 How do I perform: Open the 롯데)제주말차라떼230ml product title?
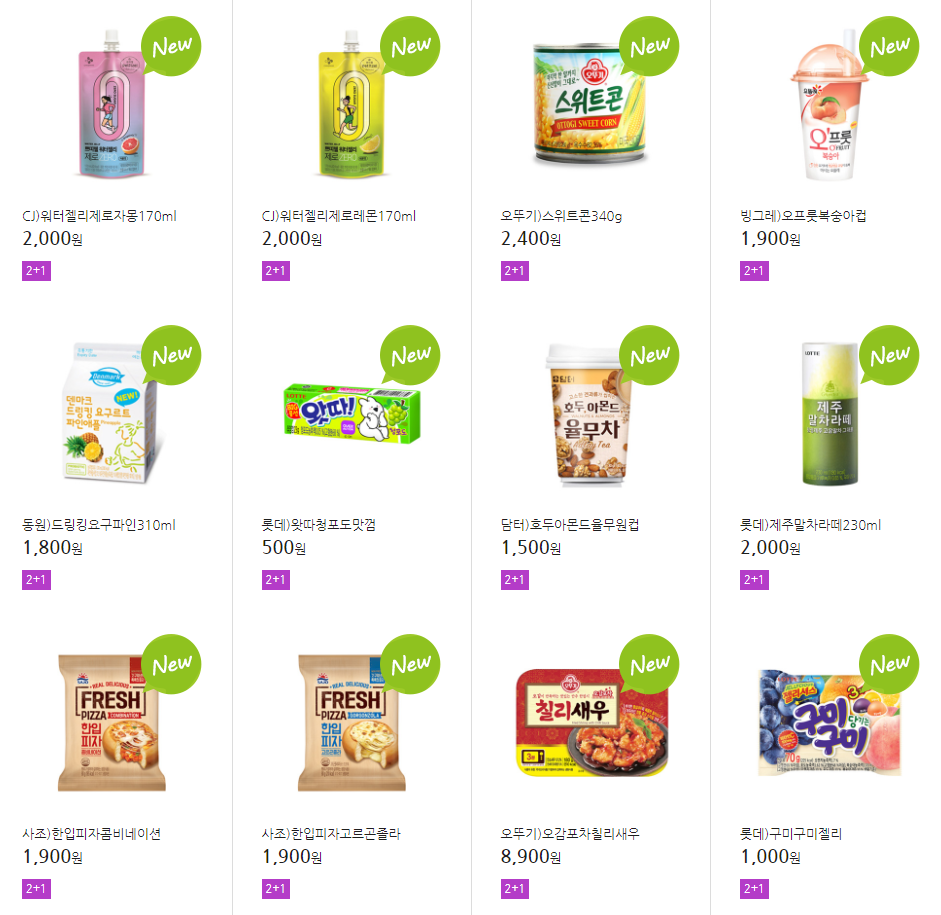(810, 525)
